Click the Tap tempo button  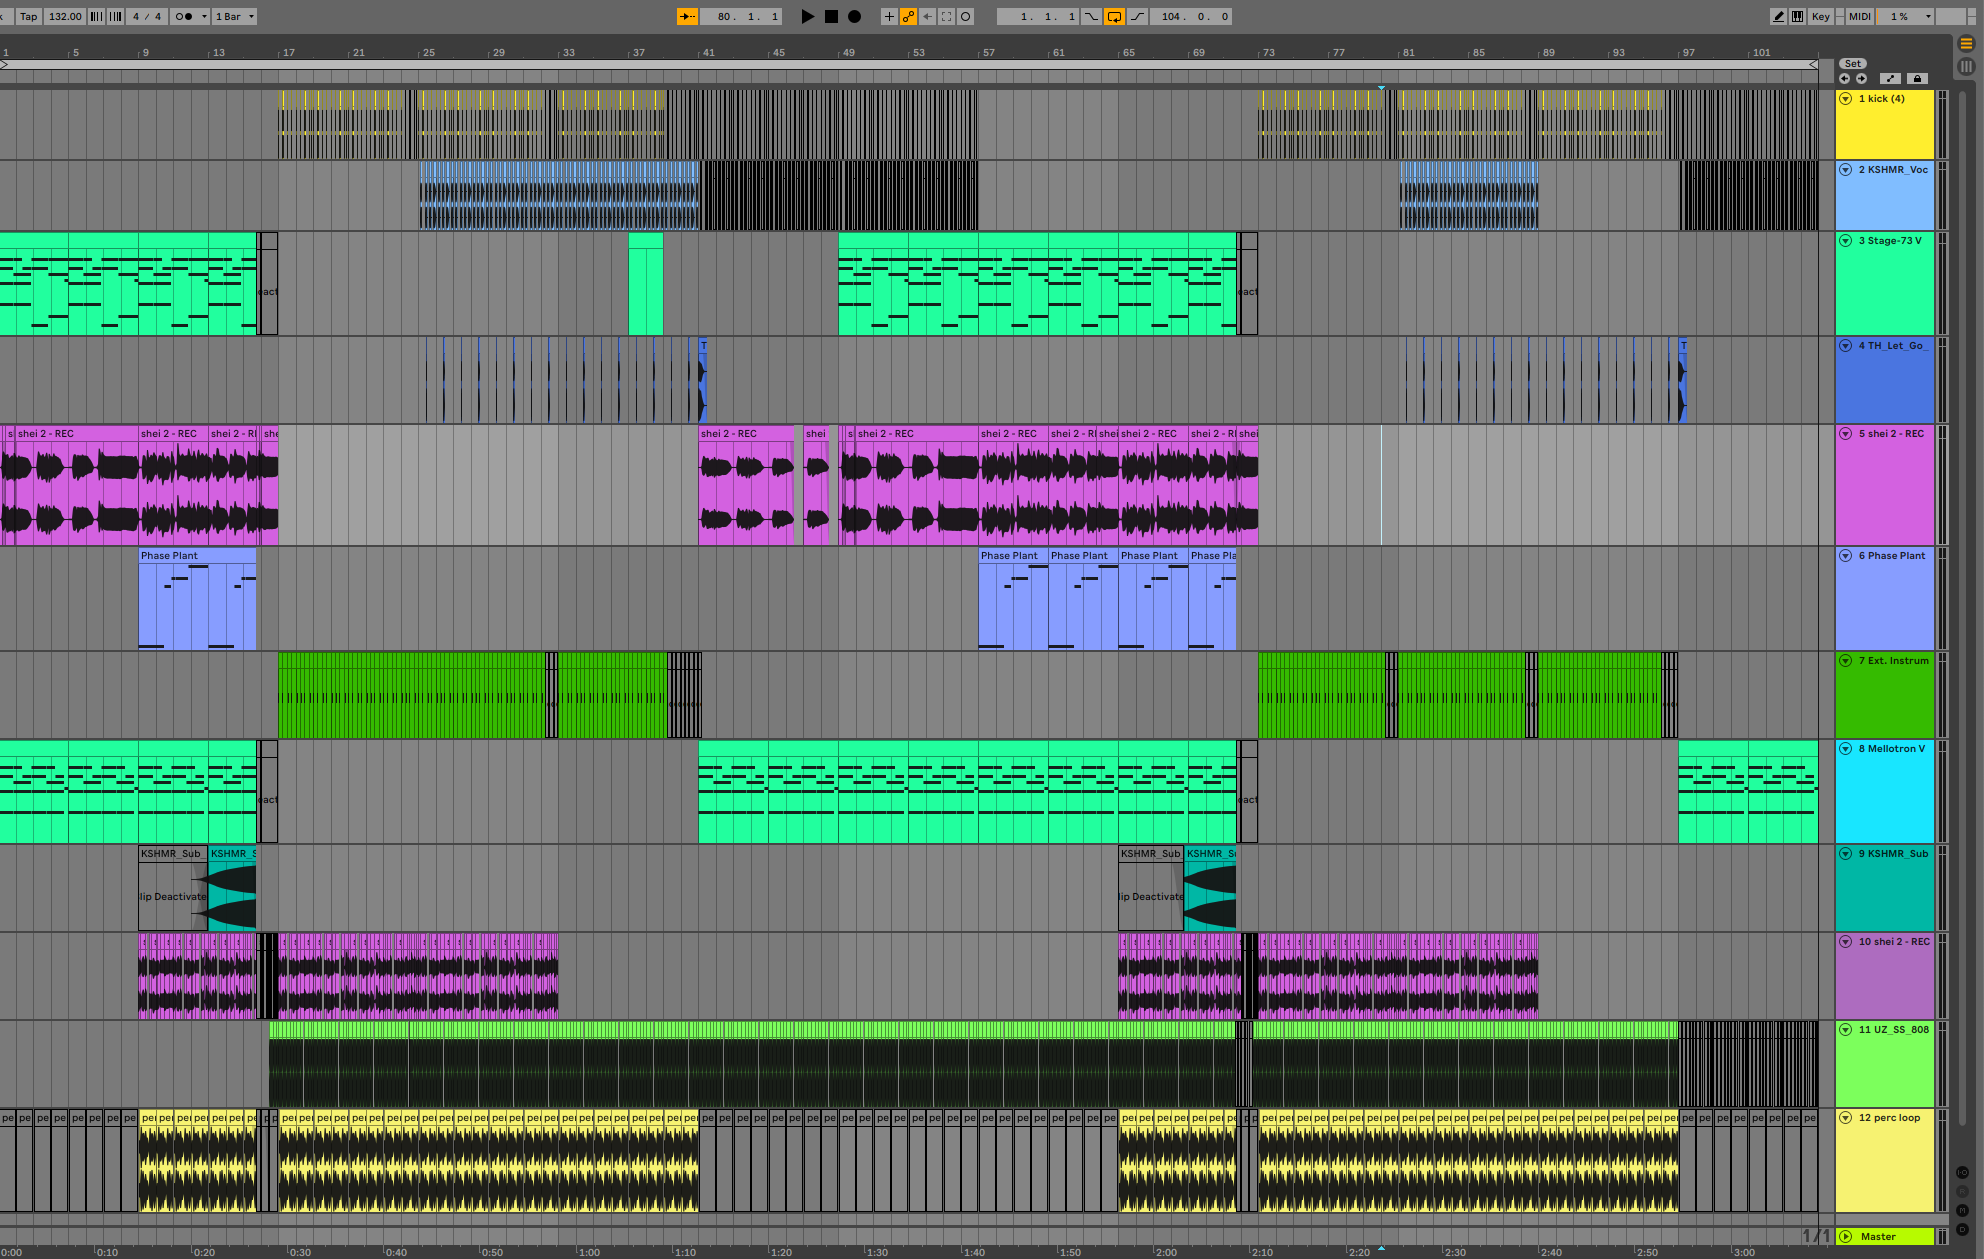28,17
